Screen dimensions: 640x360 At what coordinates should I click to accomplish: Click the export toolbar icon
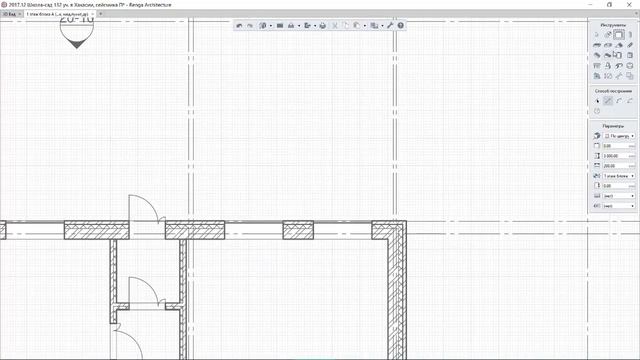click(308, 25)
